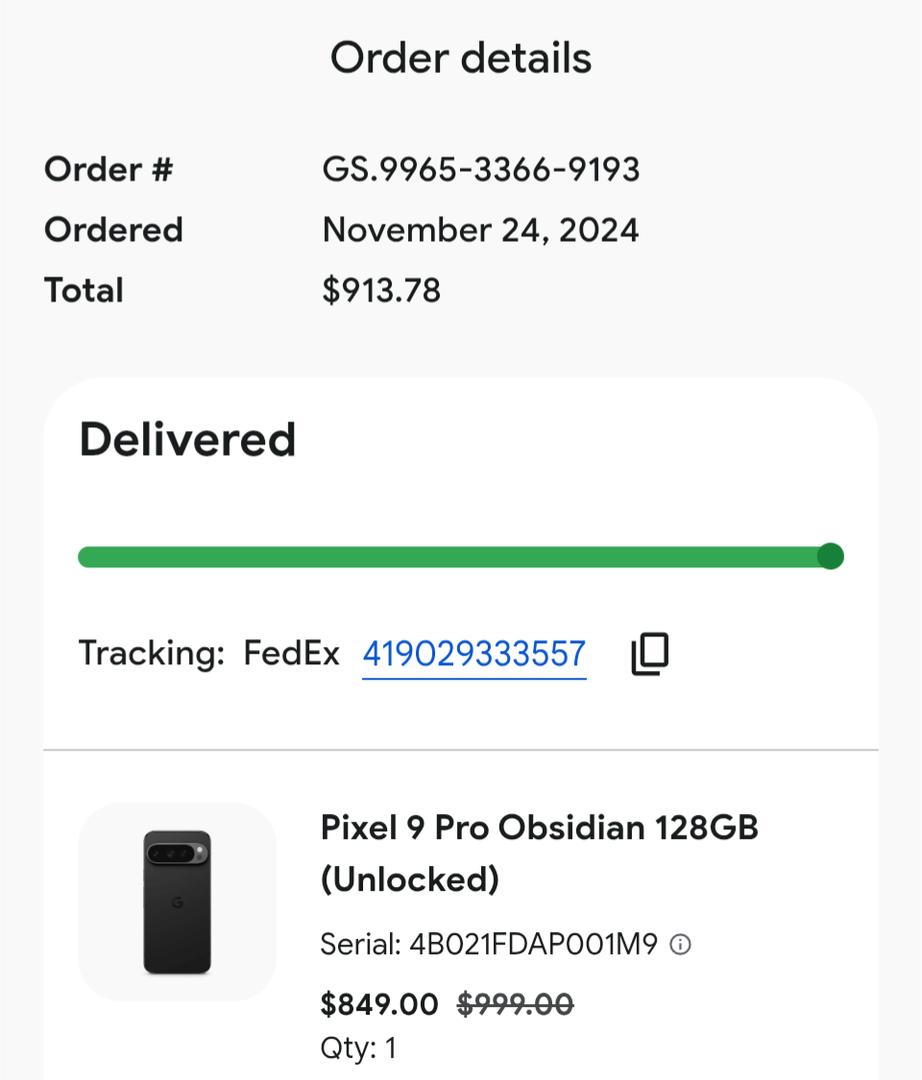Click the FedEx carrier name
The height and width of the screenshot is (1080, 922).
tap(292, 654)
